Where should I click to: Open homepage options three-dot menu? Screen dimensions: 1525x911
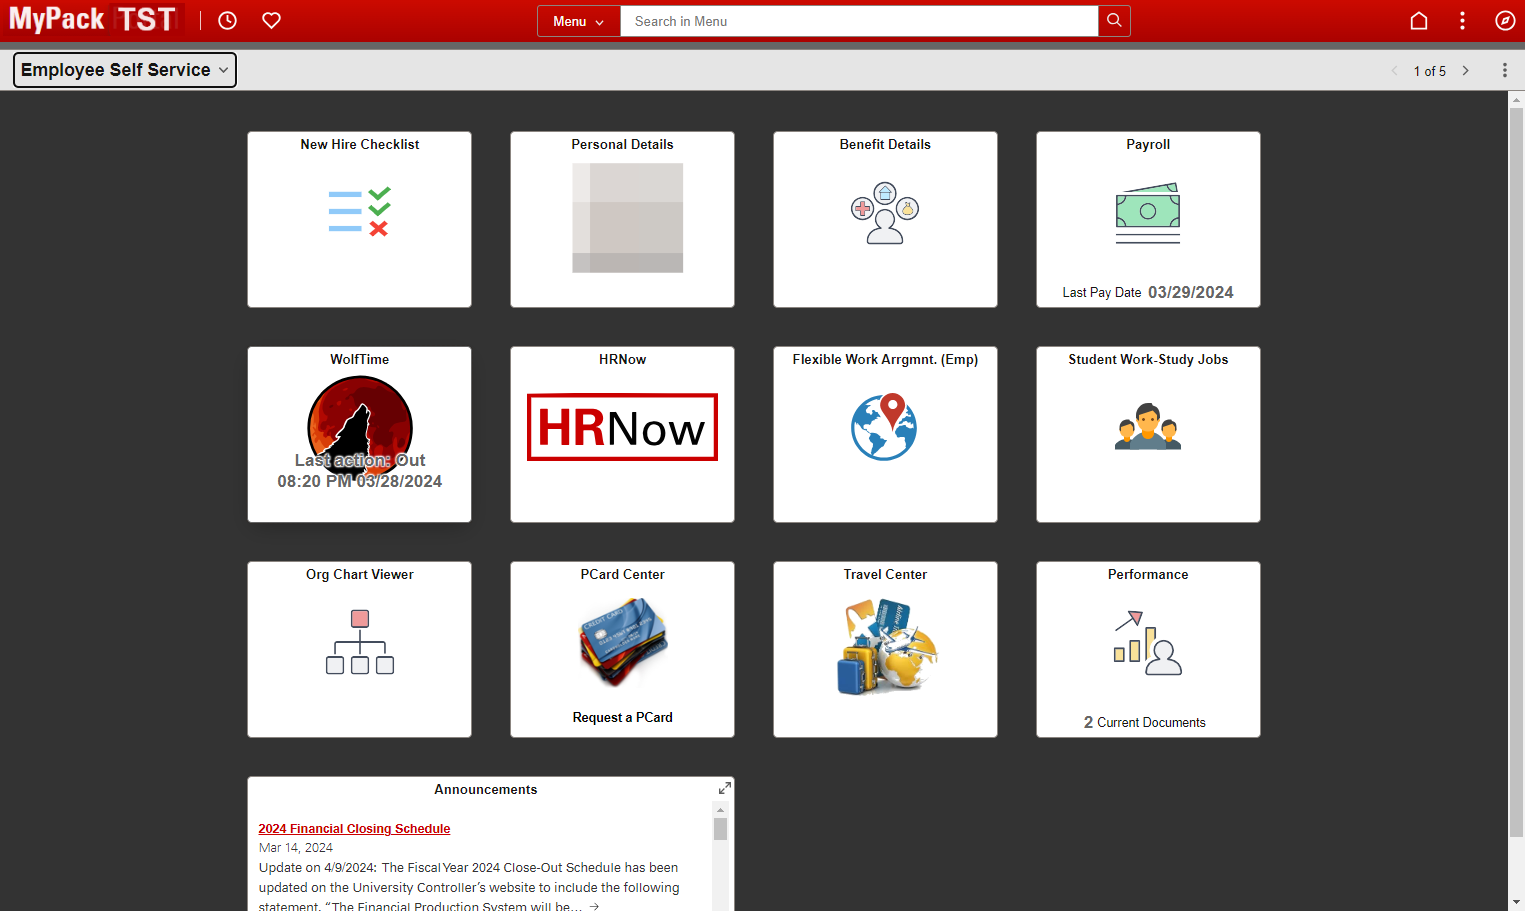1504,70
